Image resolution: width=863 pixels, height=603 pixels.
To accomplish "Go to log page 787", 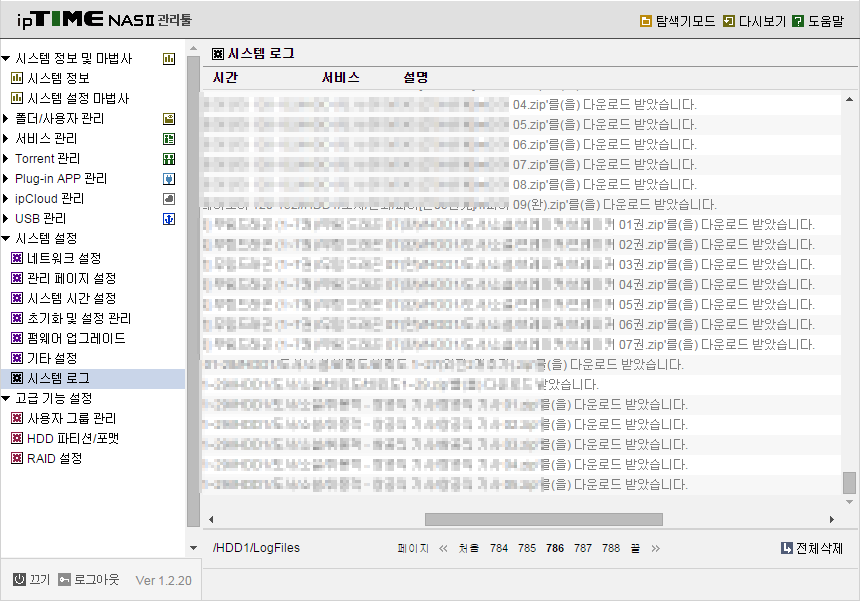I will [x=583, y=548].
